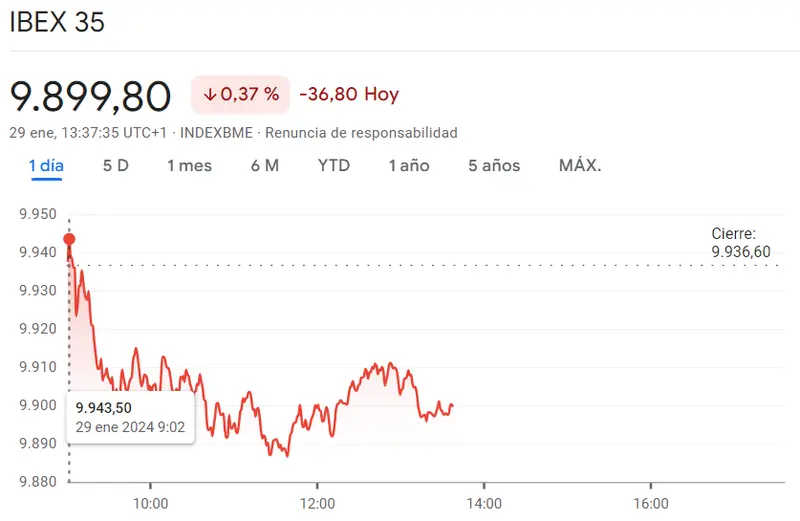Click the 14:00 time axis label
Image resolution: width=800 pixels, height=521 pixels.
(483, 501)
